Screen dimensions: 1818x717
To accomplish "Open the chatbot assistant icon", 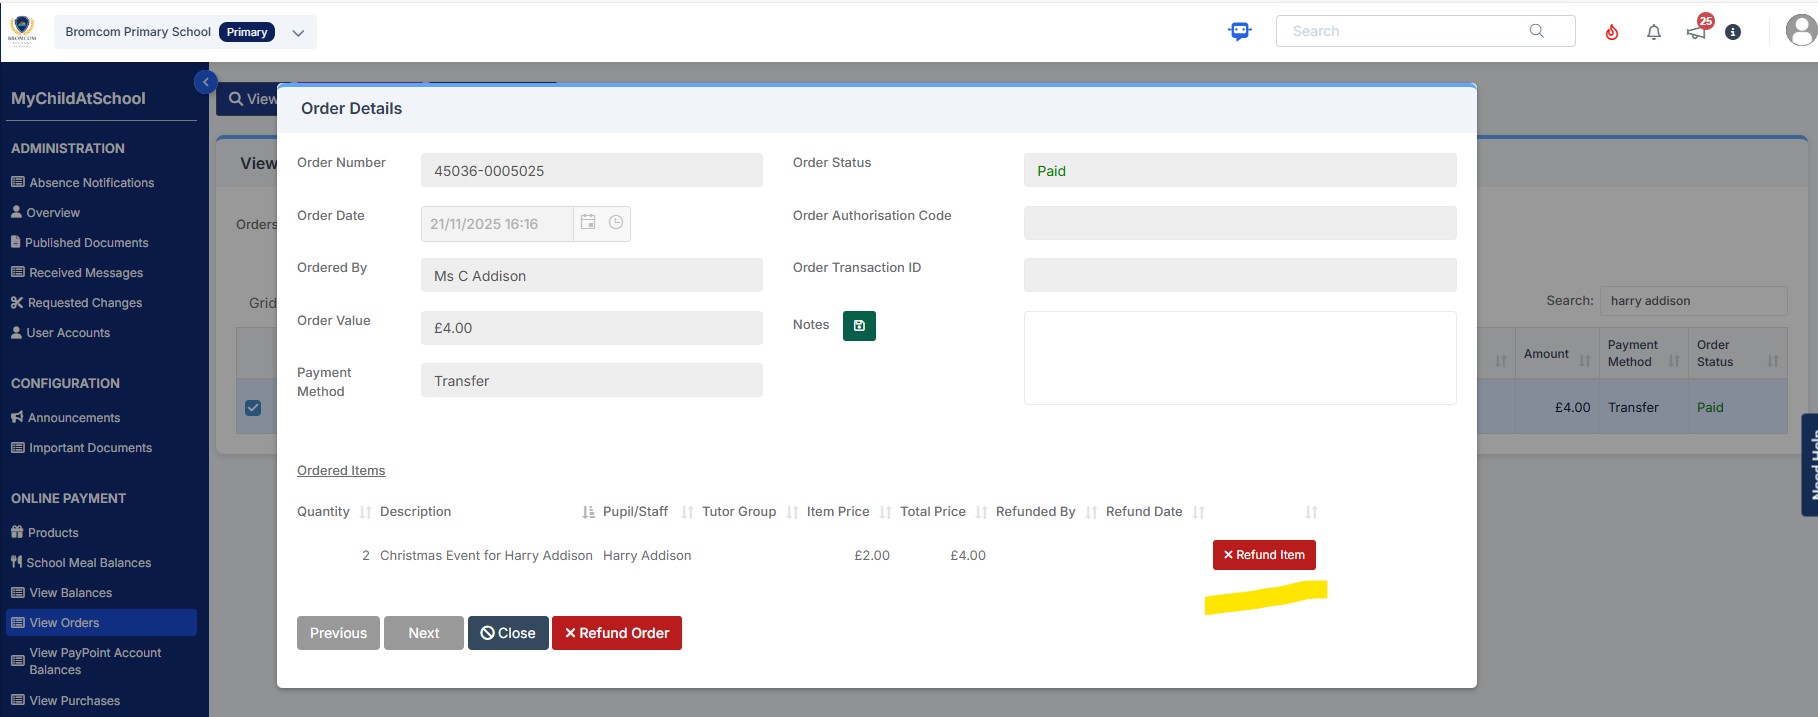I will [1240, 31].
